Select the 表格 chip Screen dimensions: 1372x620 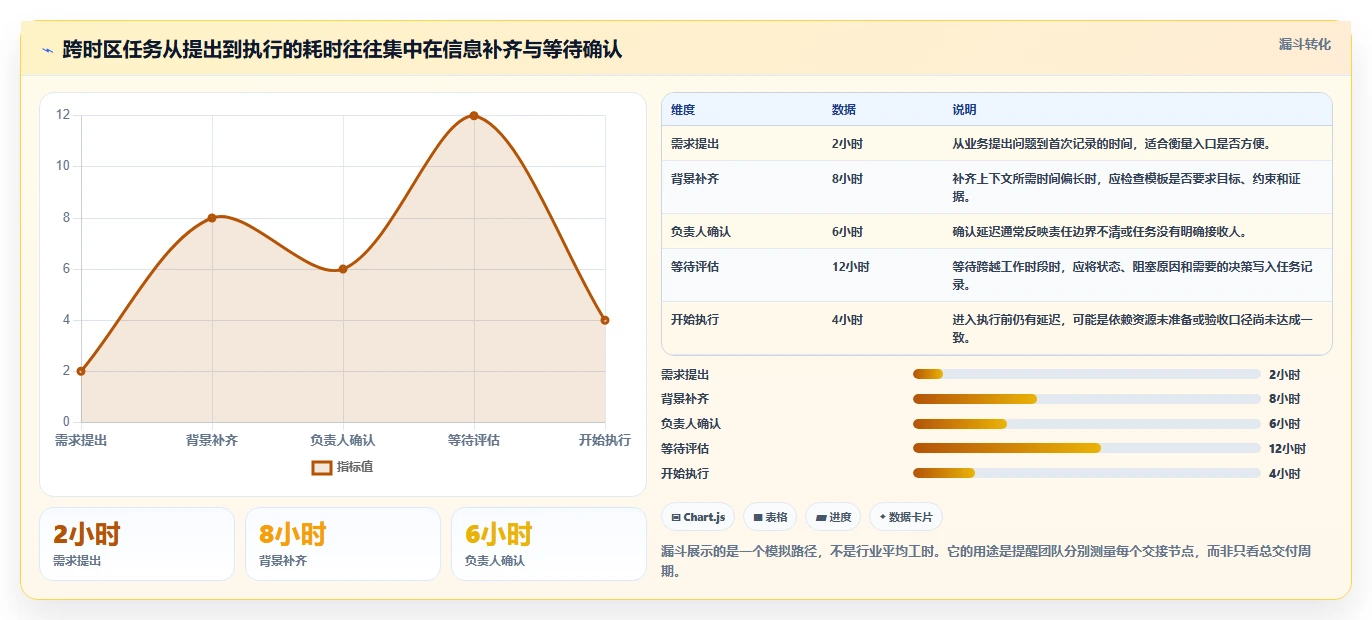coord(769,517)
